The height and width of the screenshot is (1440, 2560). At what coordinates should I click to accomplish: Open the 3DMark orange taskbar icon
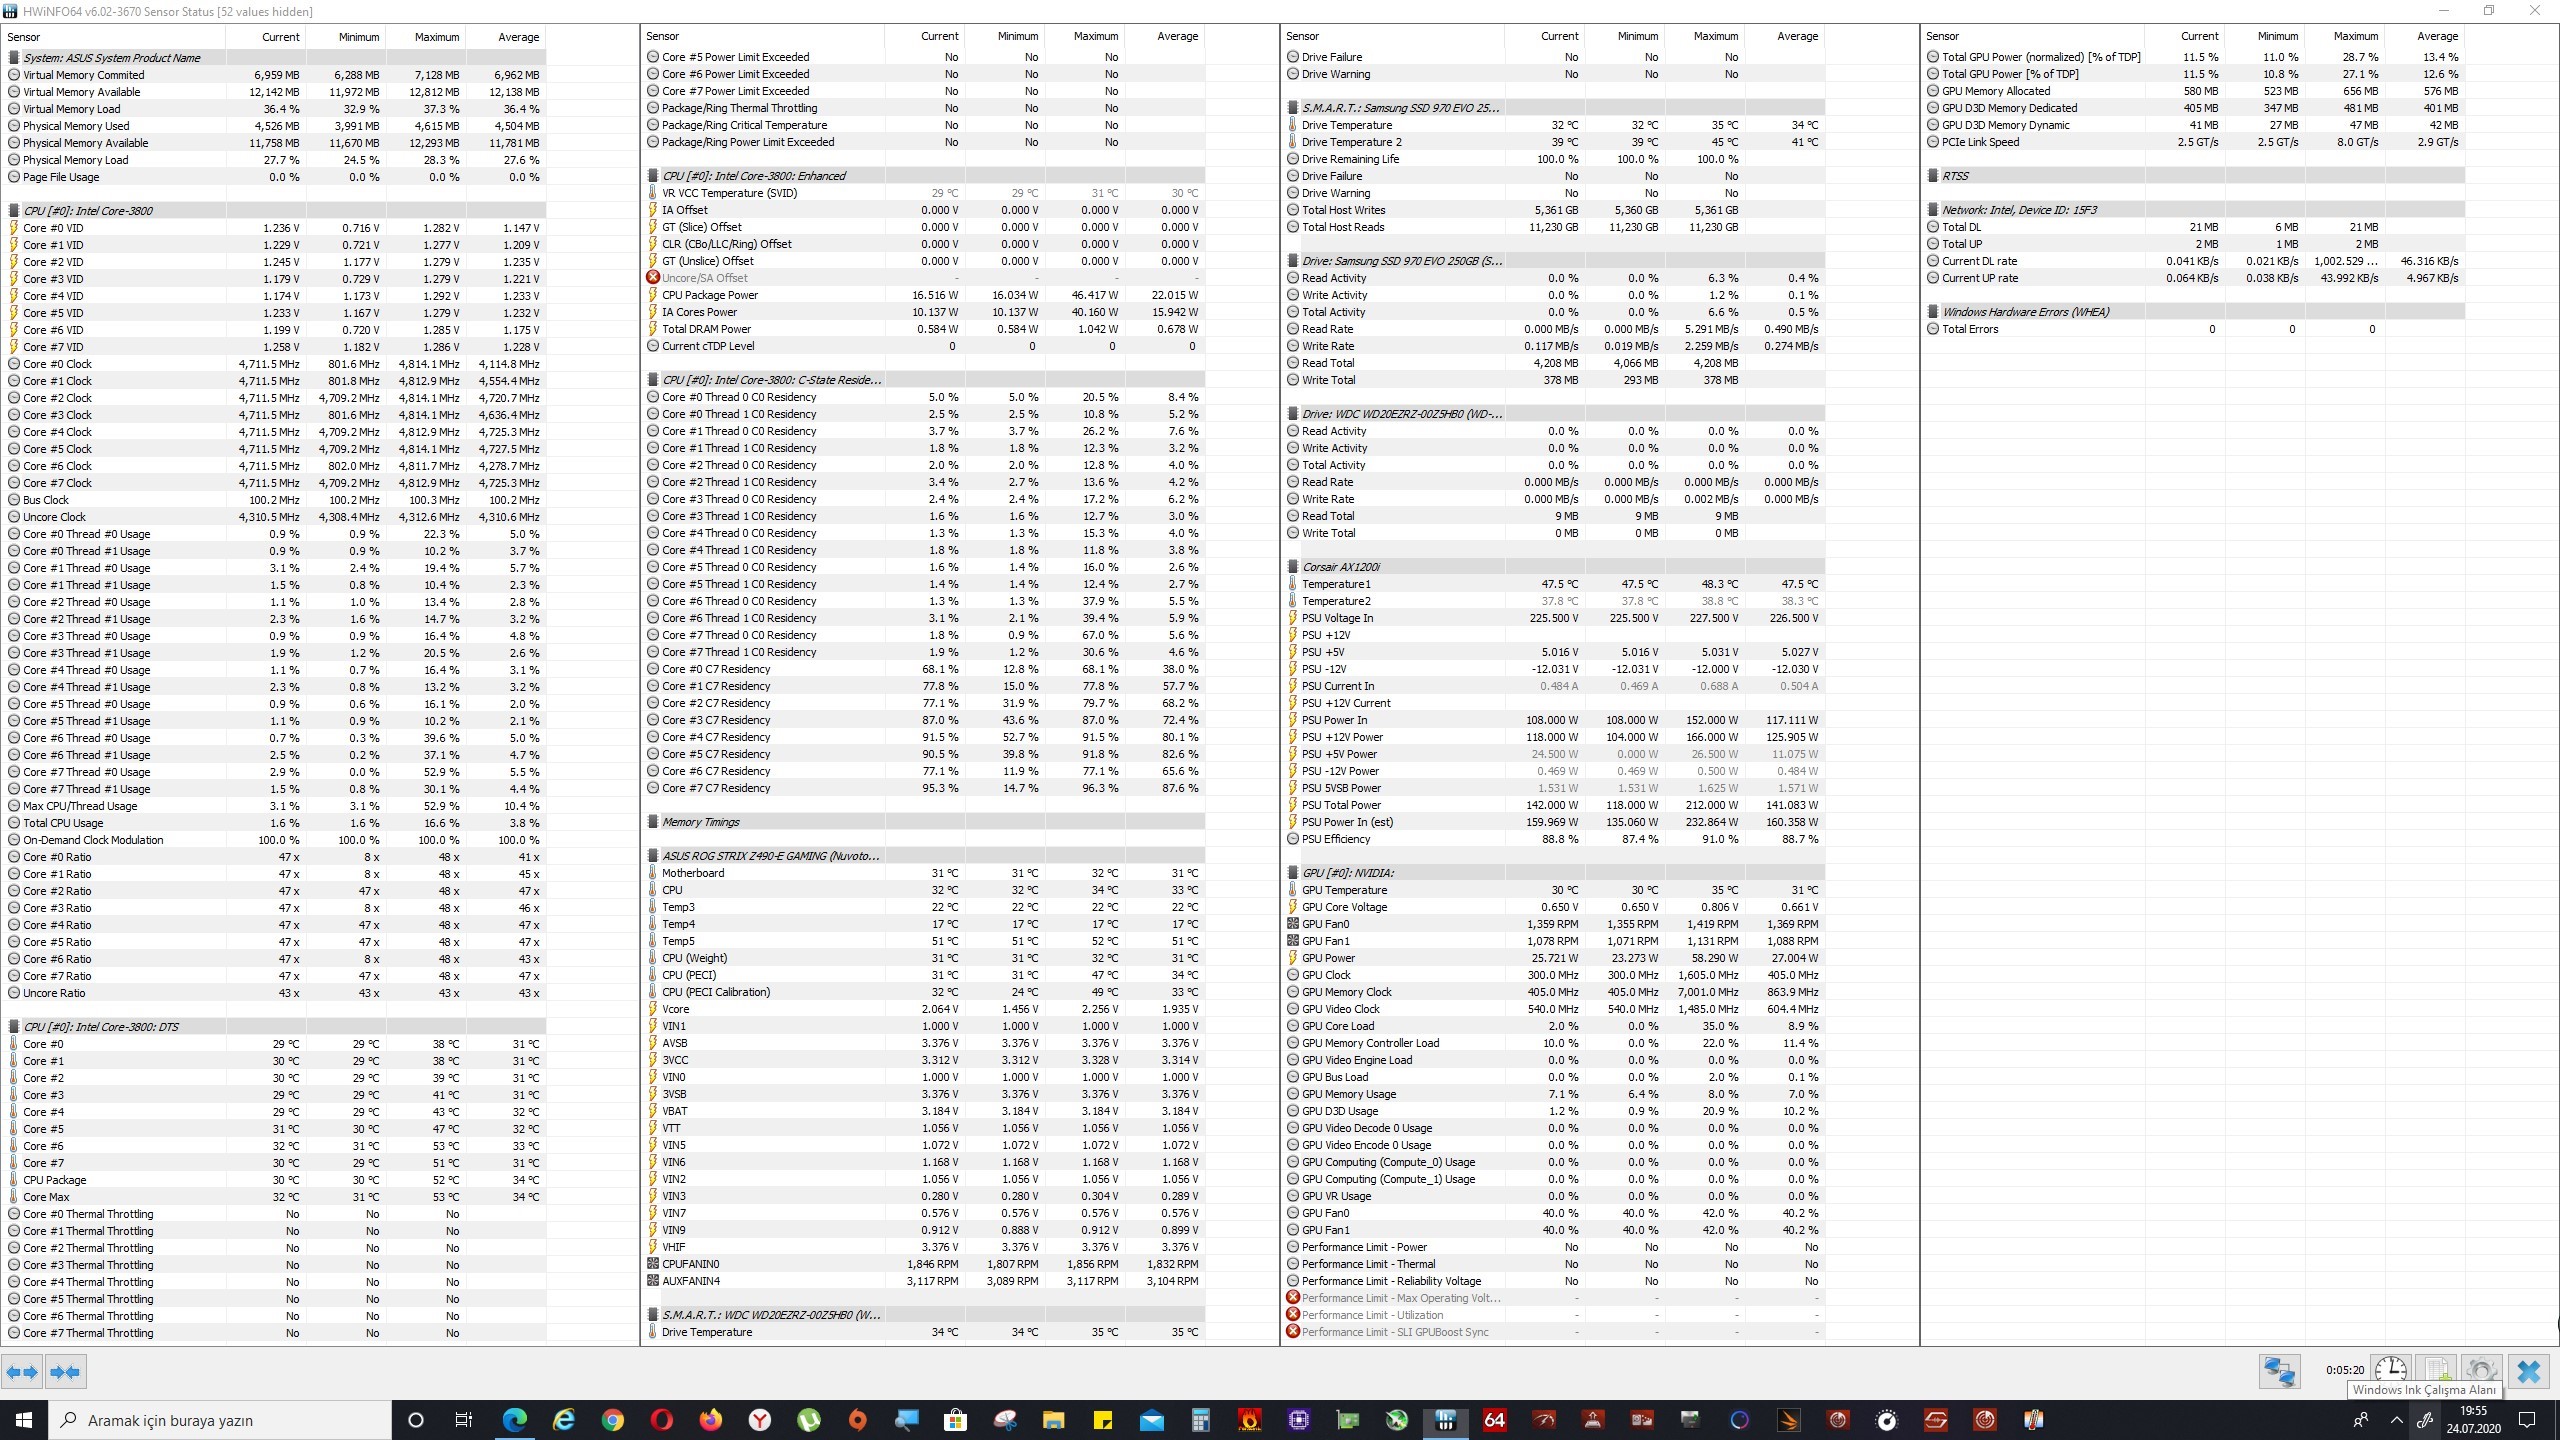point(1788,1420)
